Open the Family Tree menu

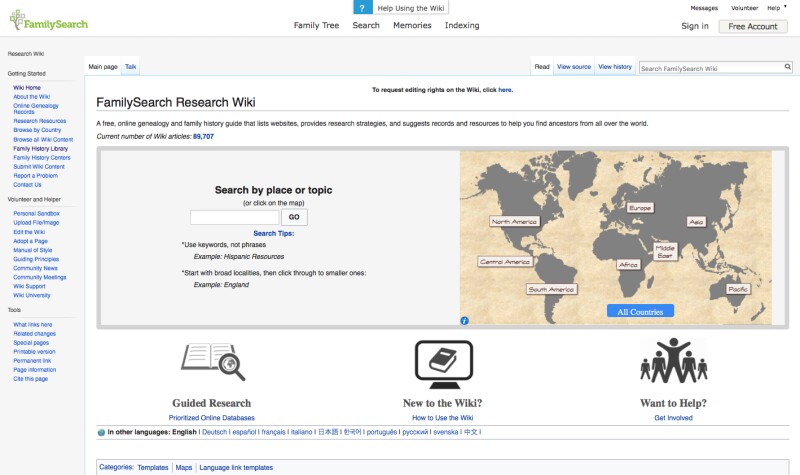tap(316, 25)
